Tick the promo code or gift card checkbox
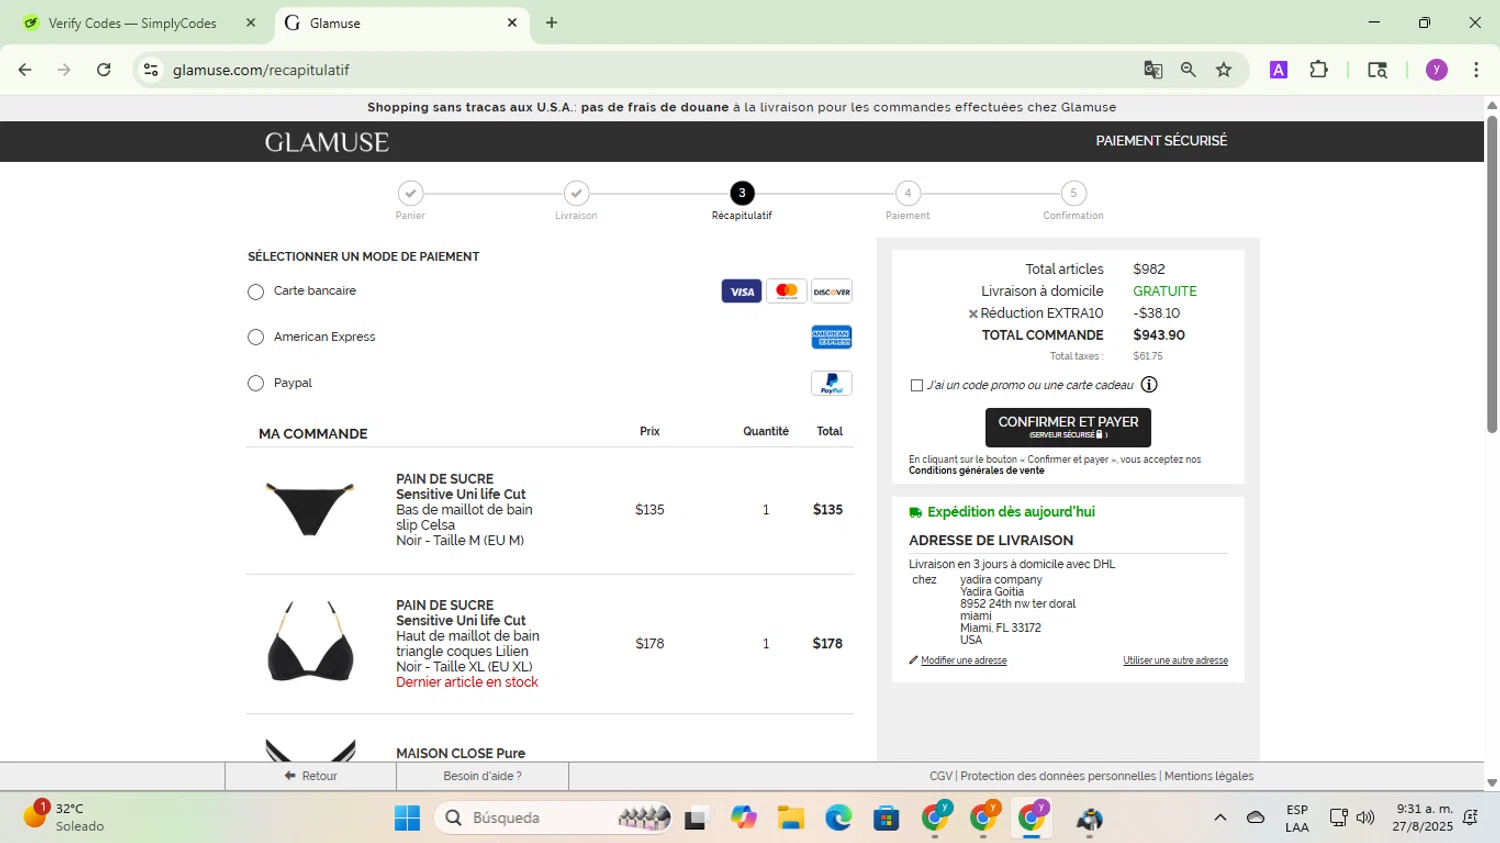This screenshot has width=1500, height=843. 917,385
